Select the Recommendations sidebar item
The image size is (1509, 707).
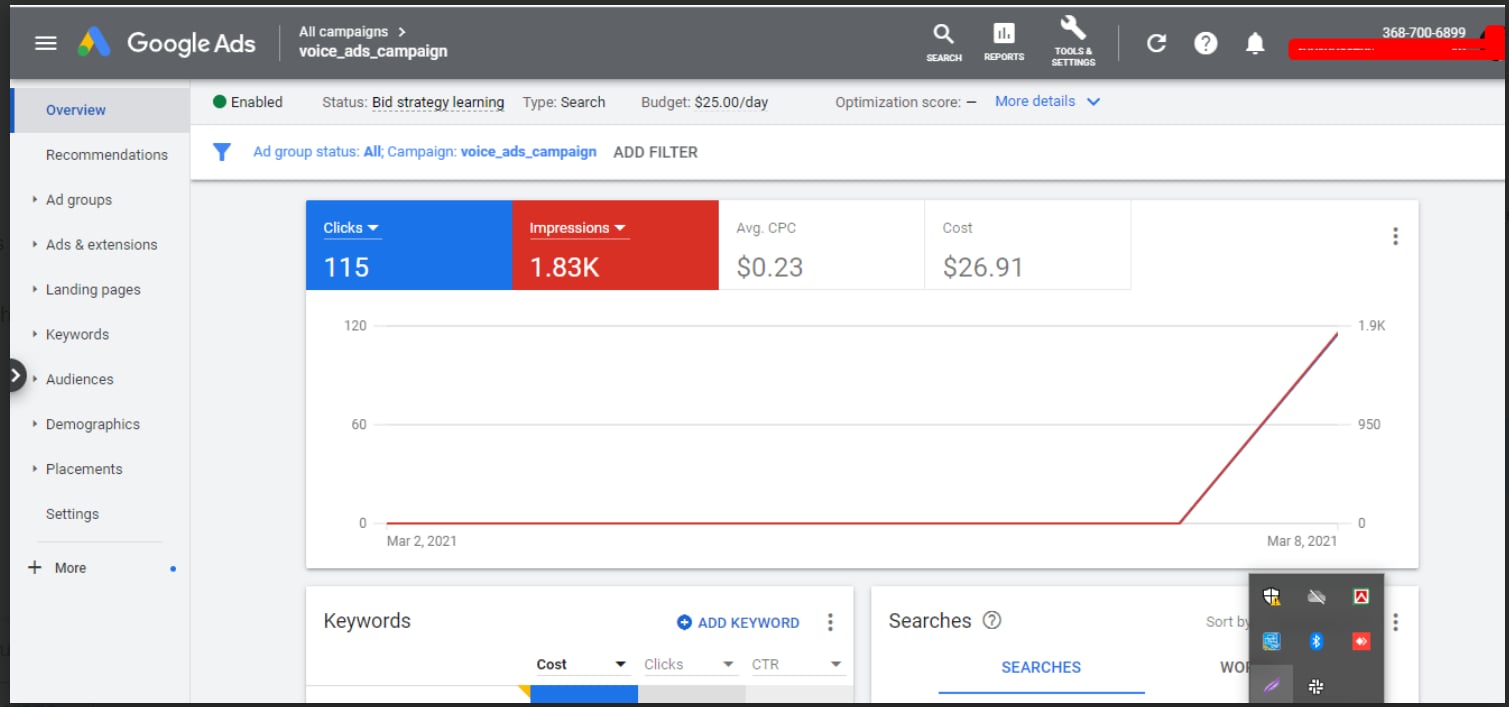(x=106, y=155)
